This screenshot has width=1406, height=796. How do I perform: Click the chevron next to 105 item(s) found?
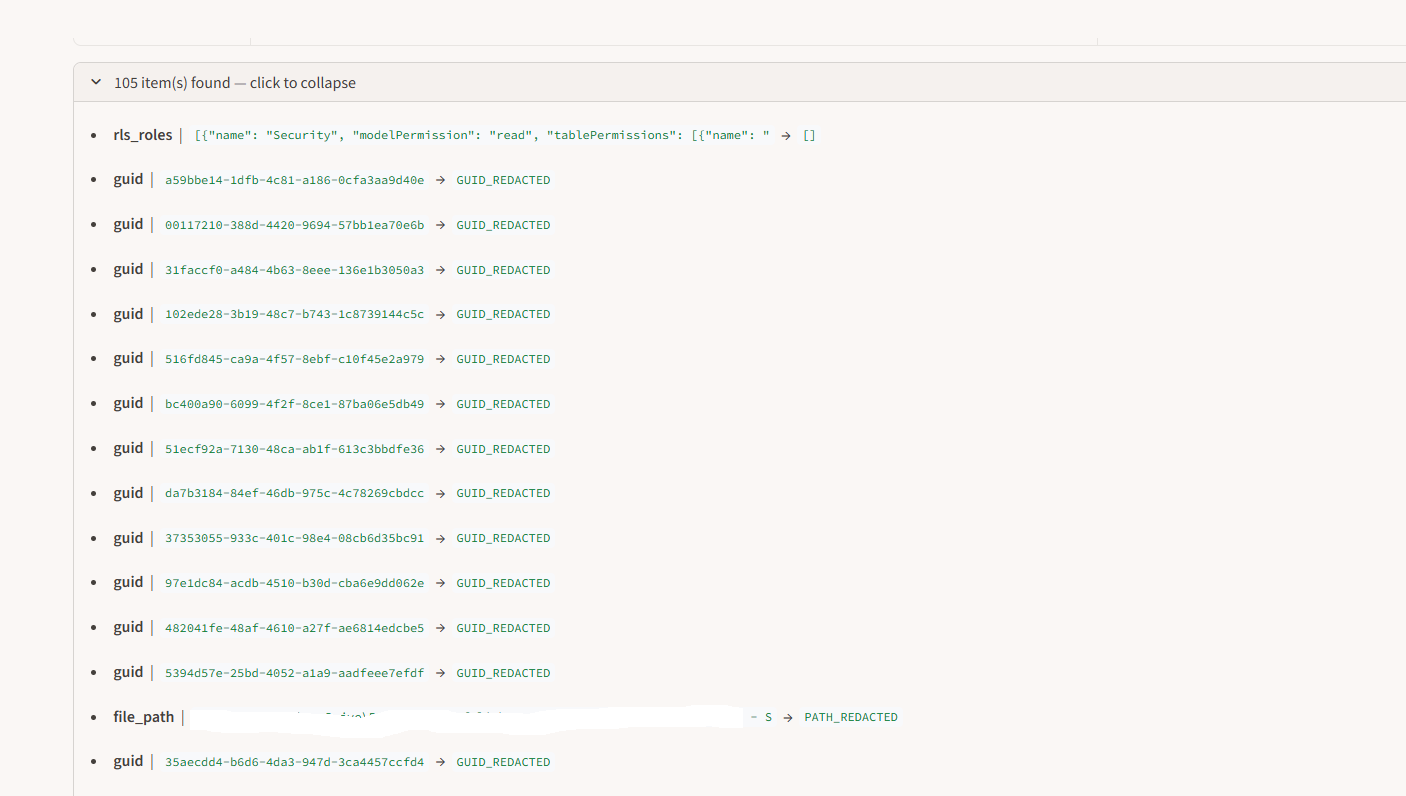(95, 82)
